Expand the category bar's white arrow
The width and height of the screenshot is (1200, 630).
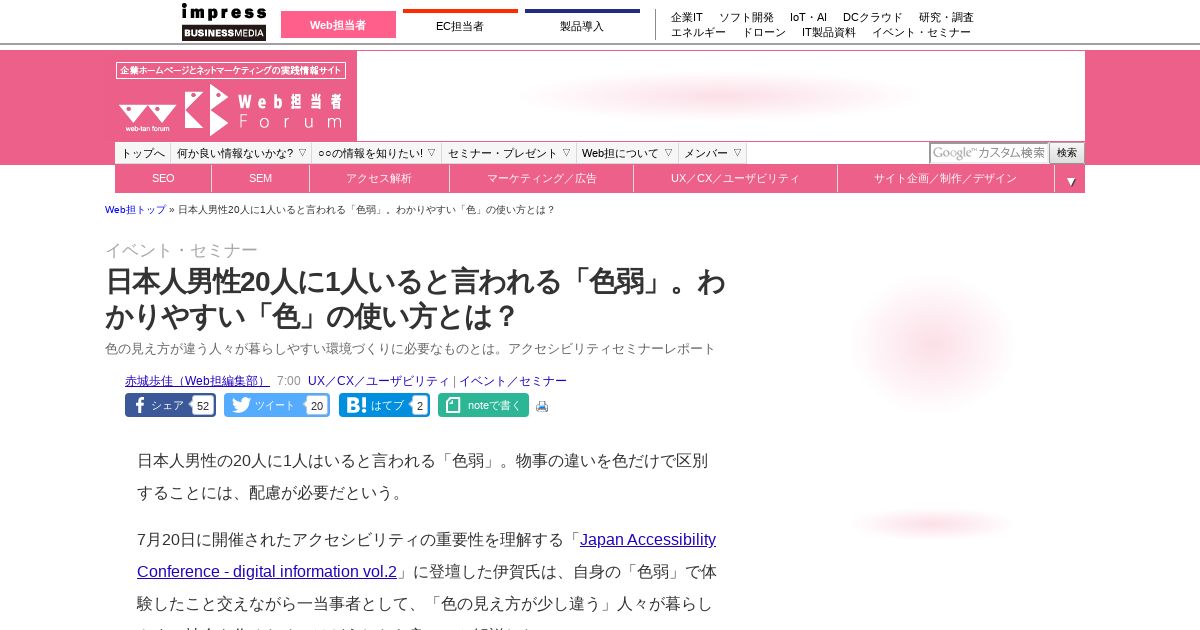coord(1070,181)
